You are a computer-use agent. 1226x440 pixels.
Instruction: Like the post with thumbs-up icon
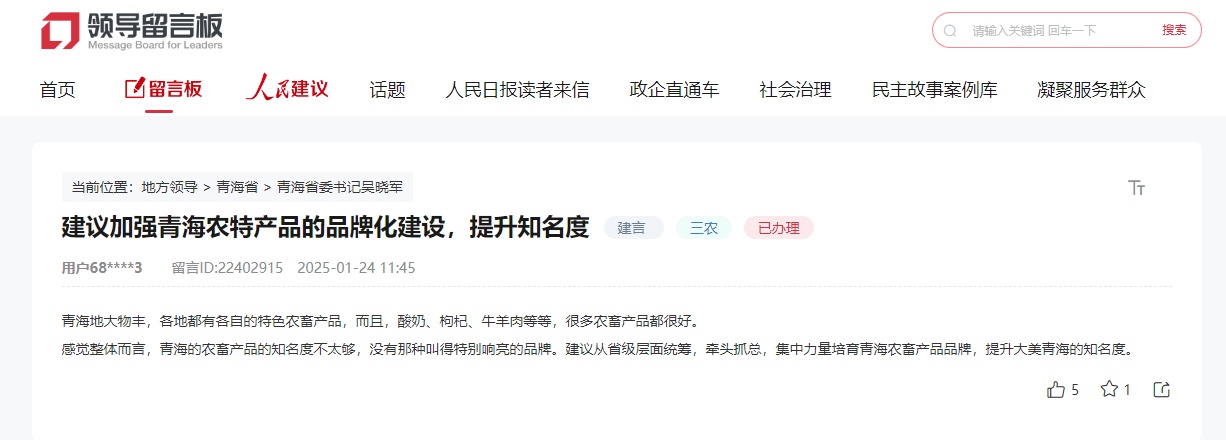(x=1056, y=390)
